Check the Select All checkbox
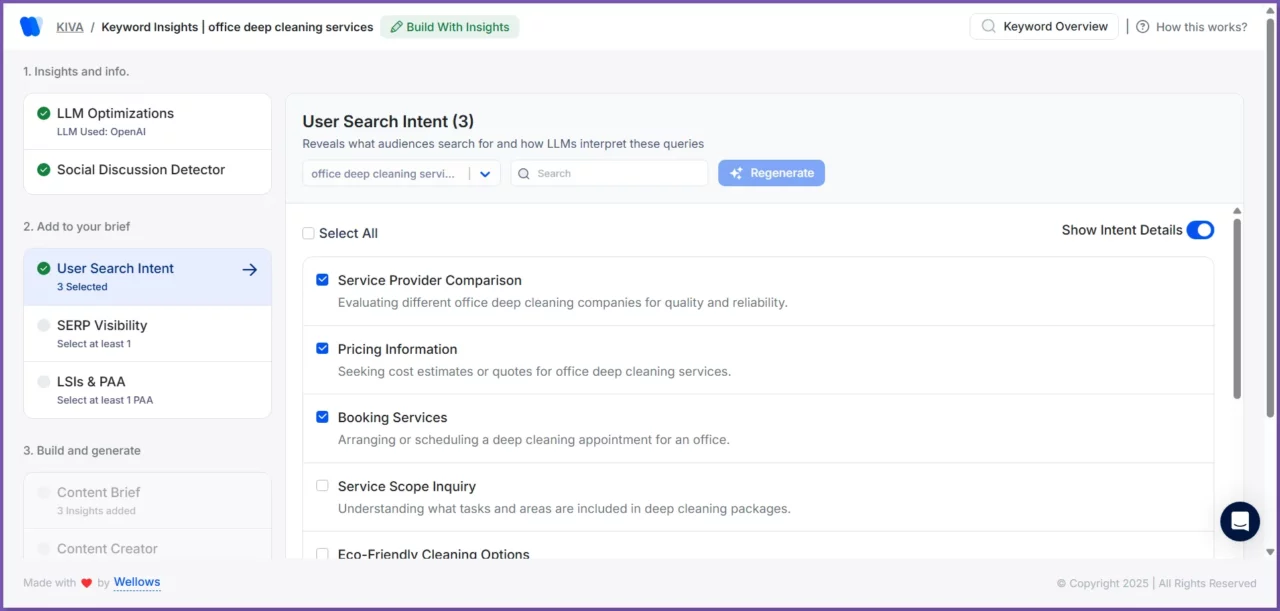 (308, 232)
